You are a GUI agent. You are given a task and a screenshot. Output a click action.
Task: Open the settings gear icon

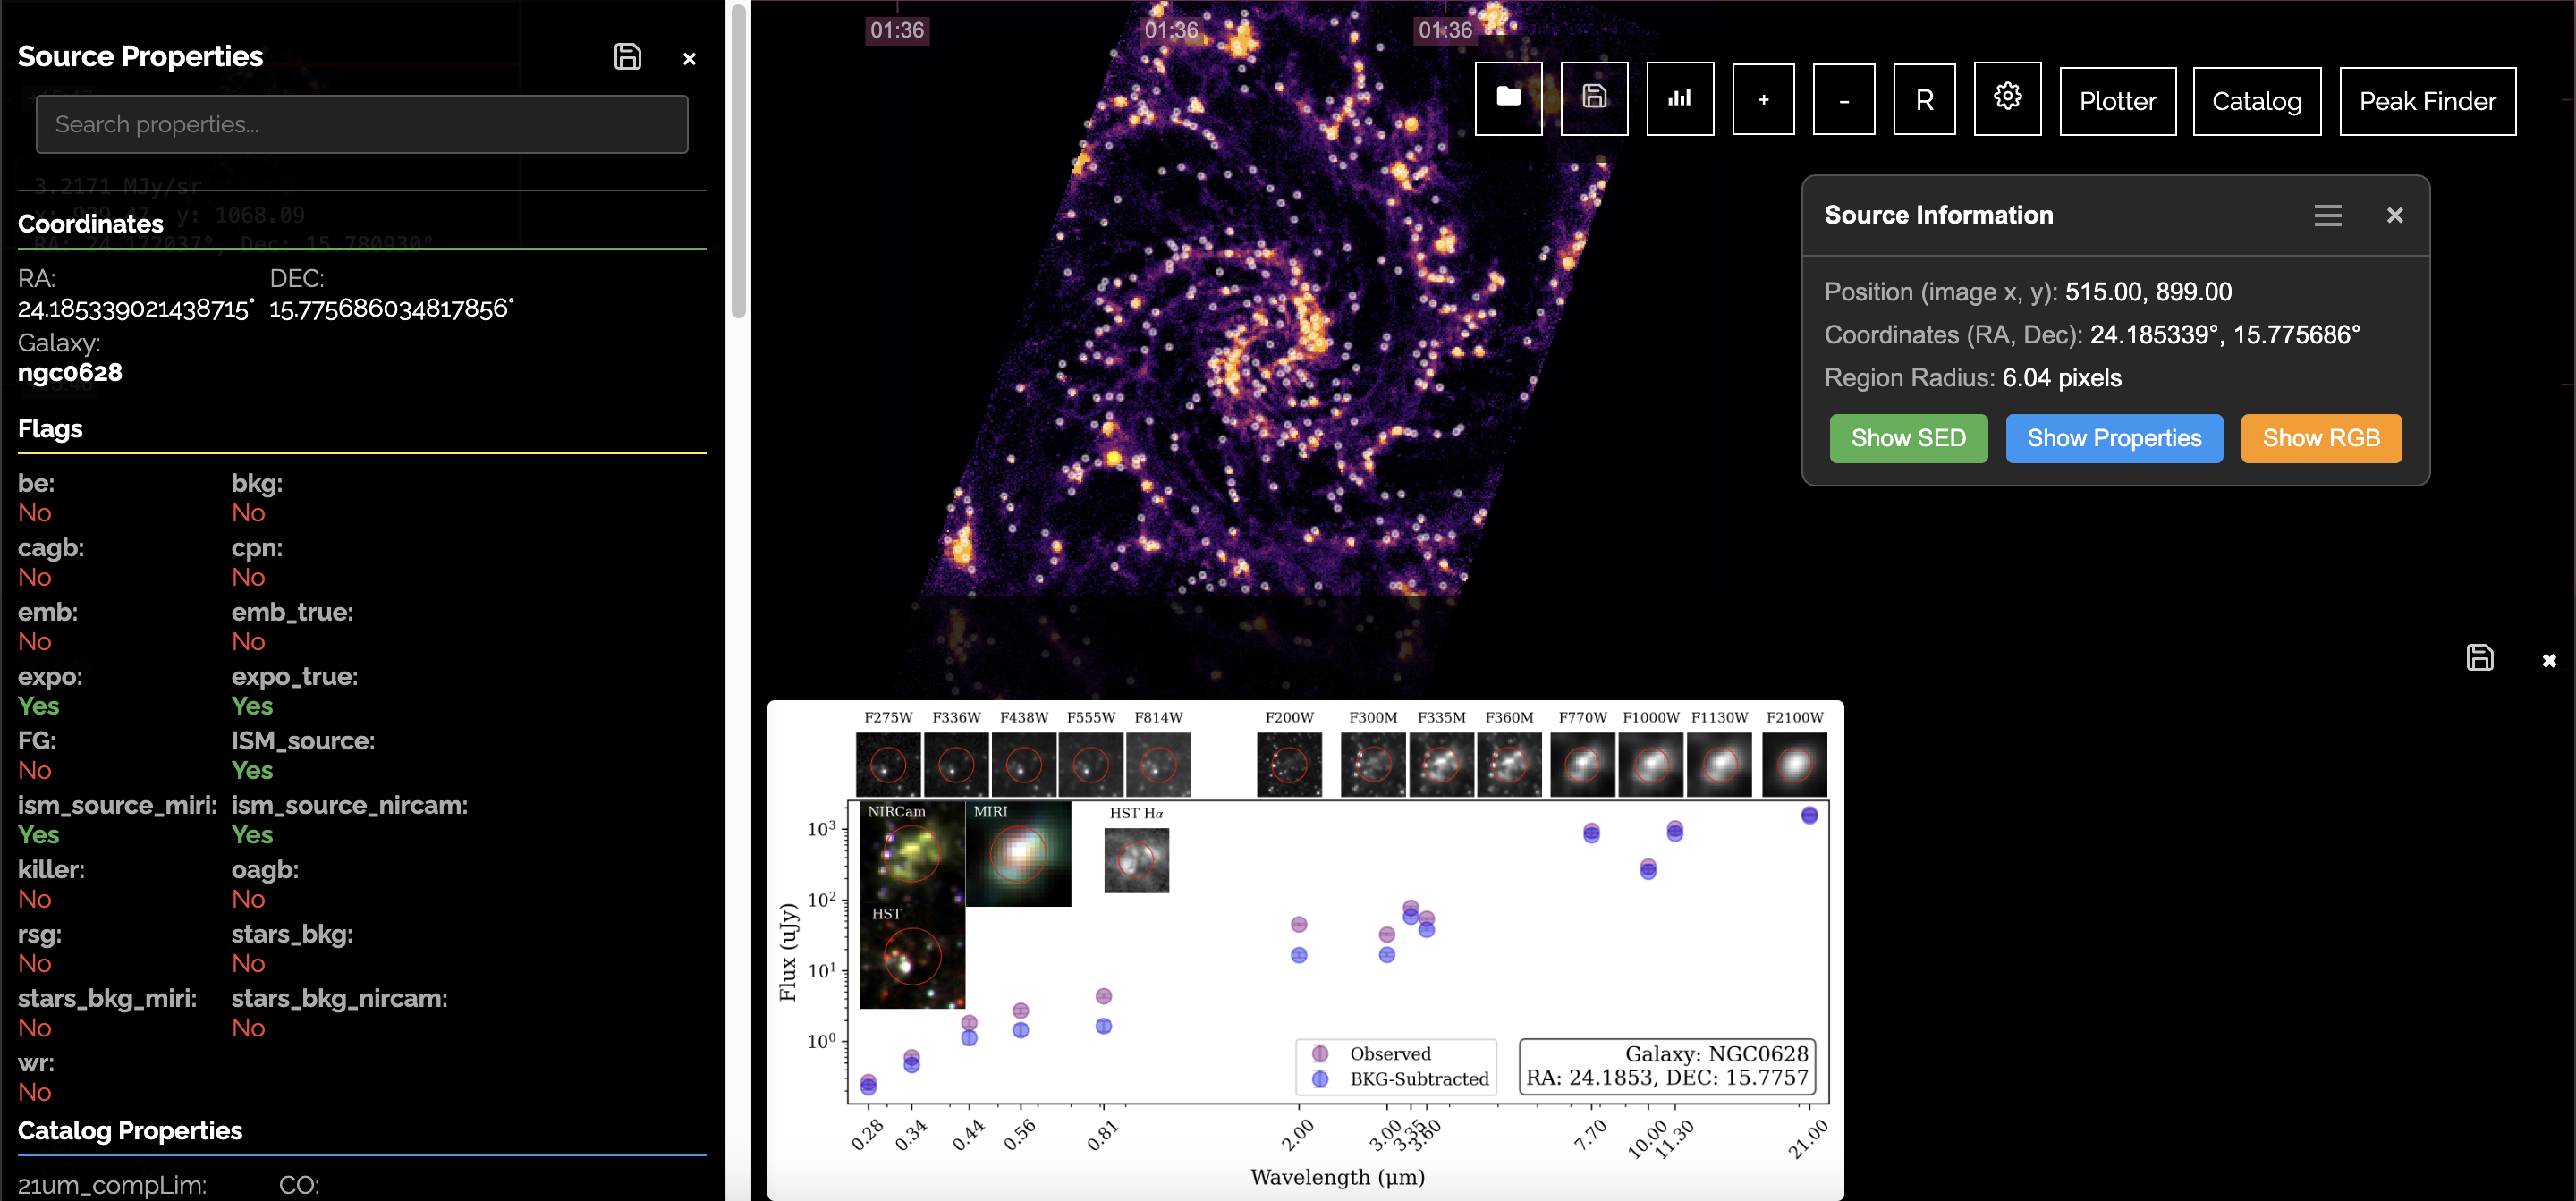(x=2007, y=98)
